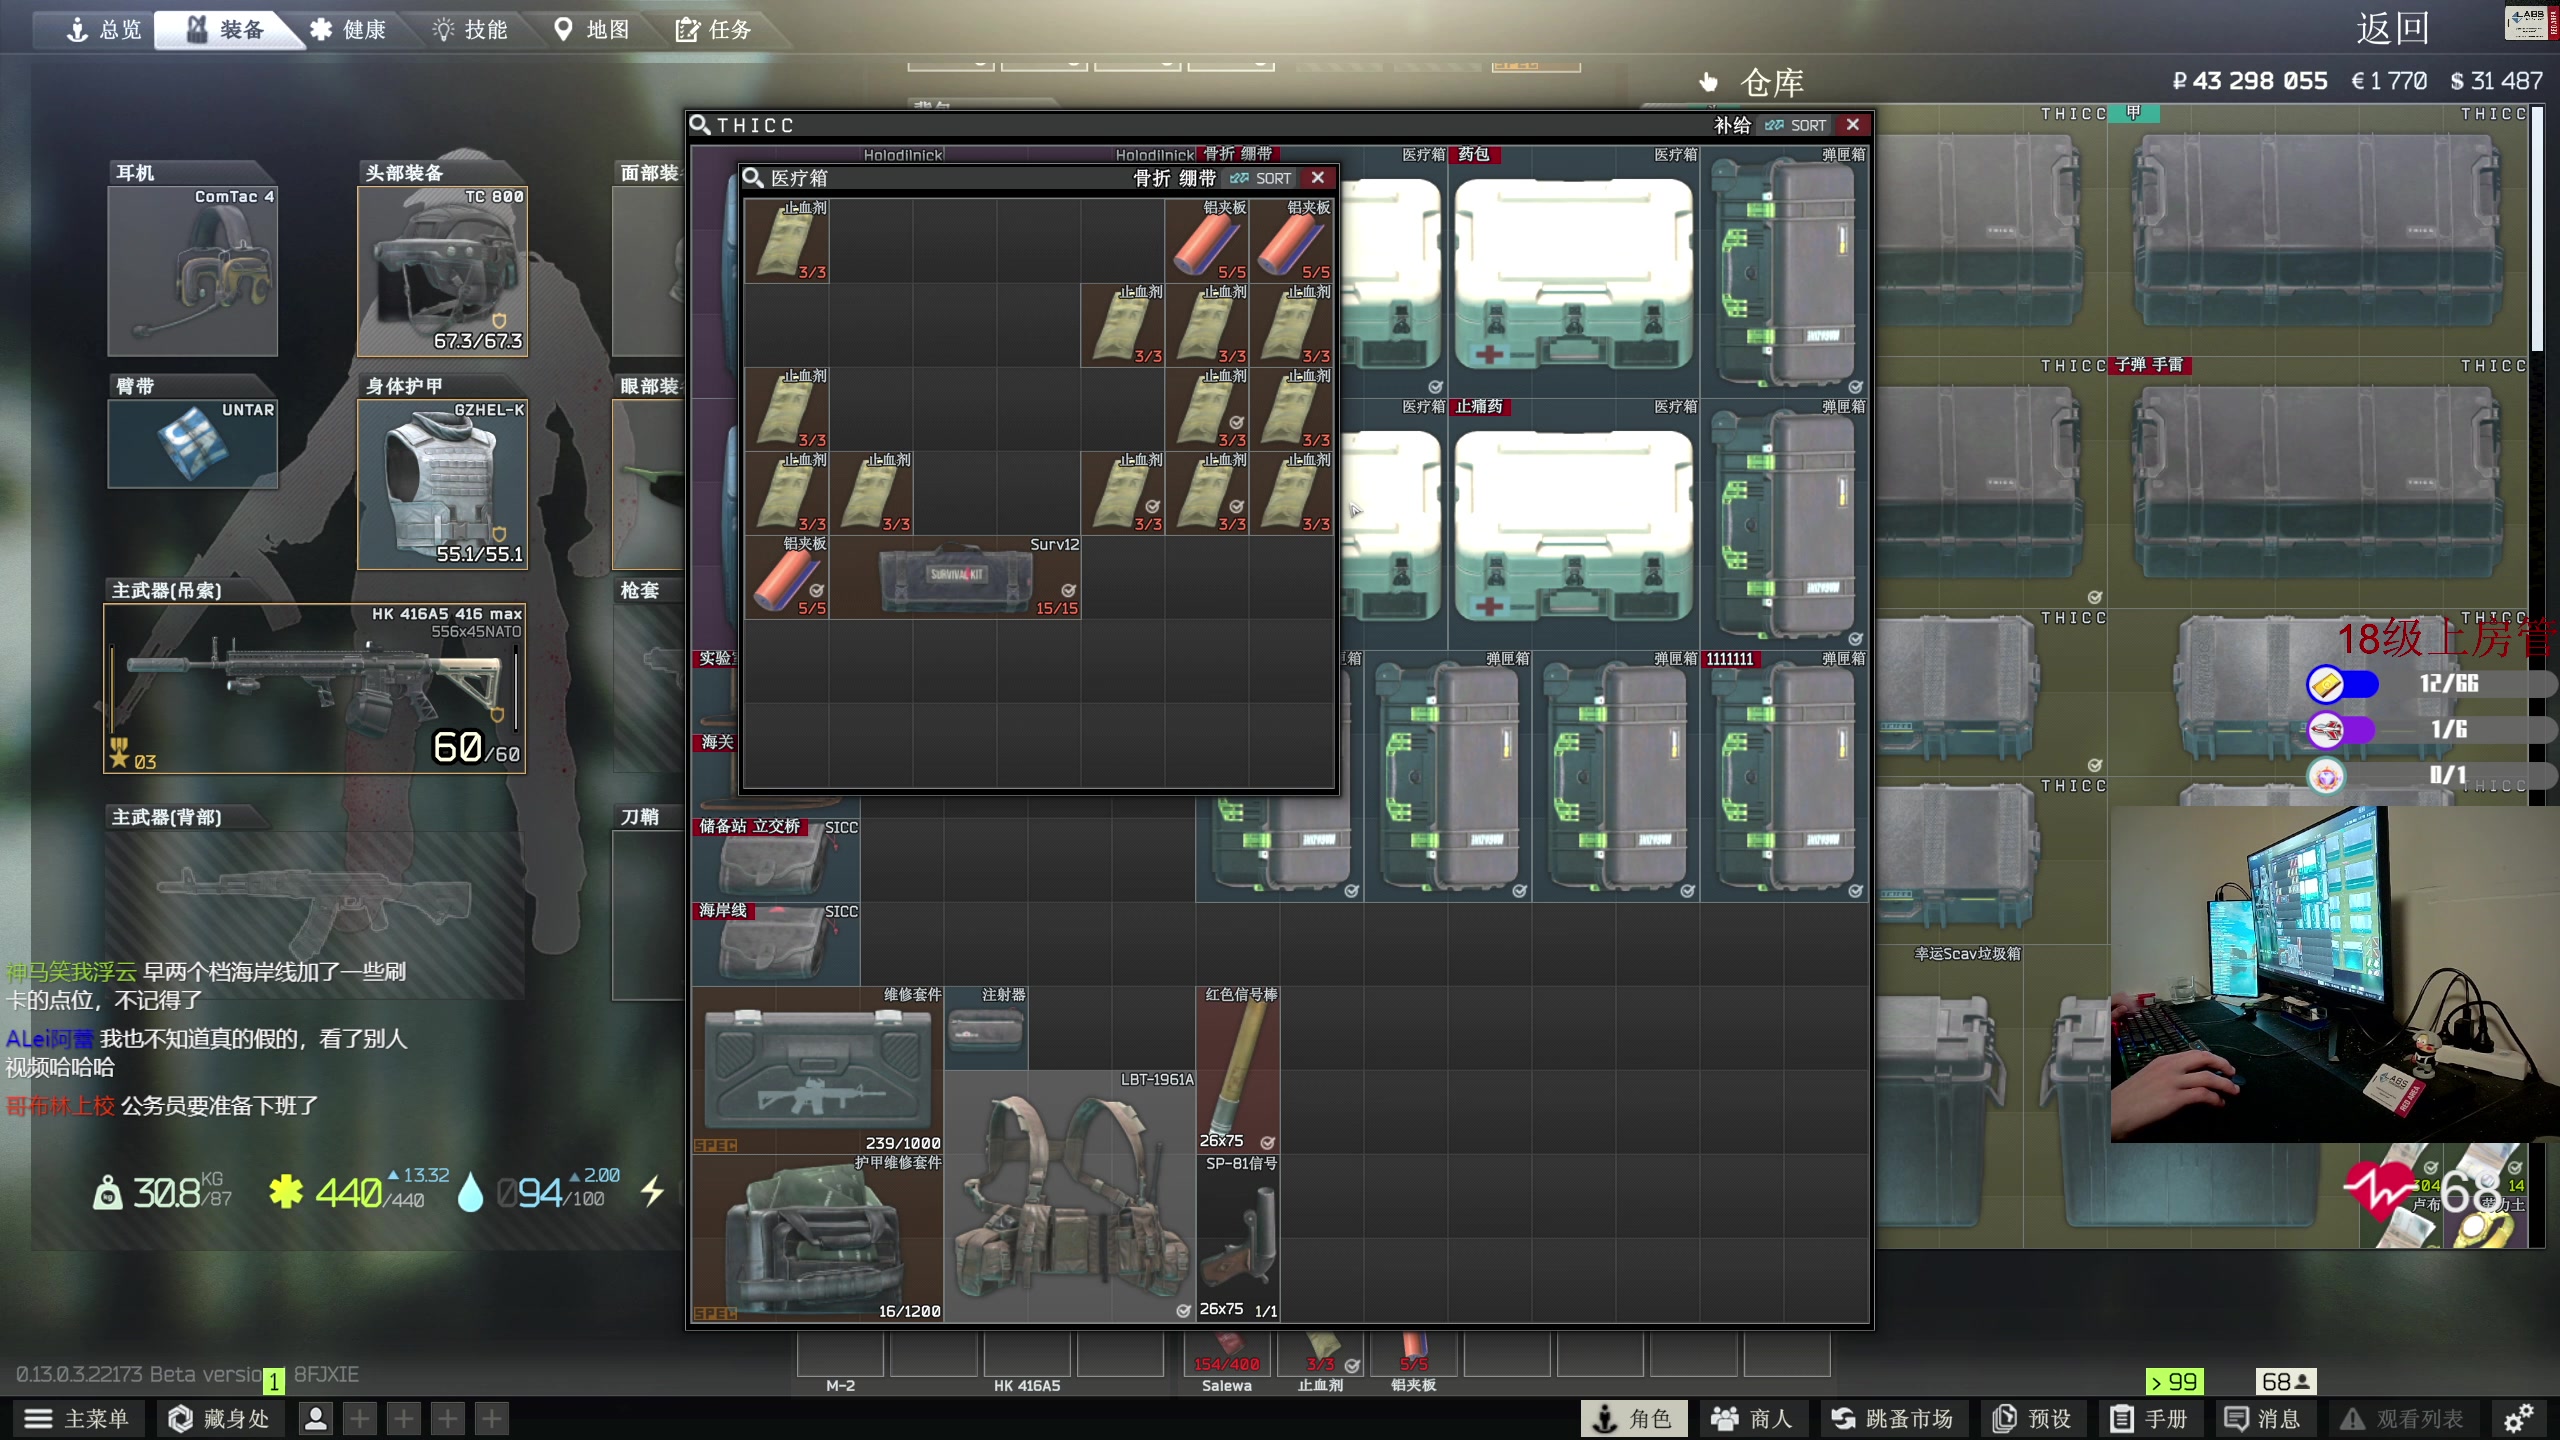The height and width of the screenshot is (1440, 2560).
Task: Click the search icon in 医疗箱 window
Action: pos(753,178)
